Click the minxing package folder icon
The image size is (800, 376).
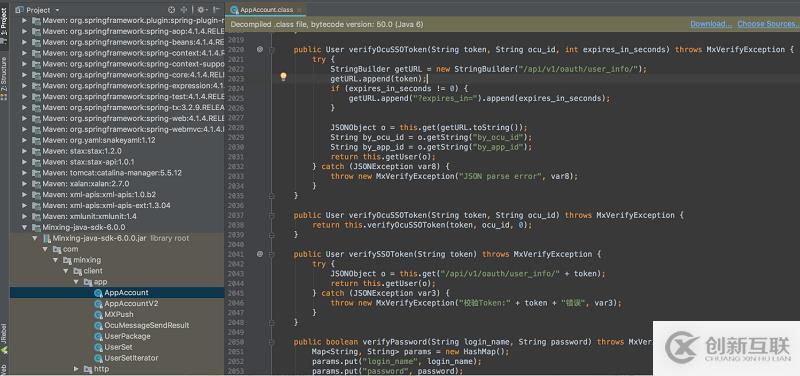coord(67,260)
